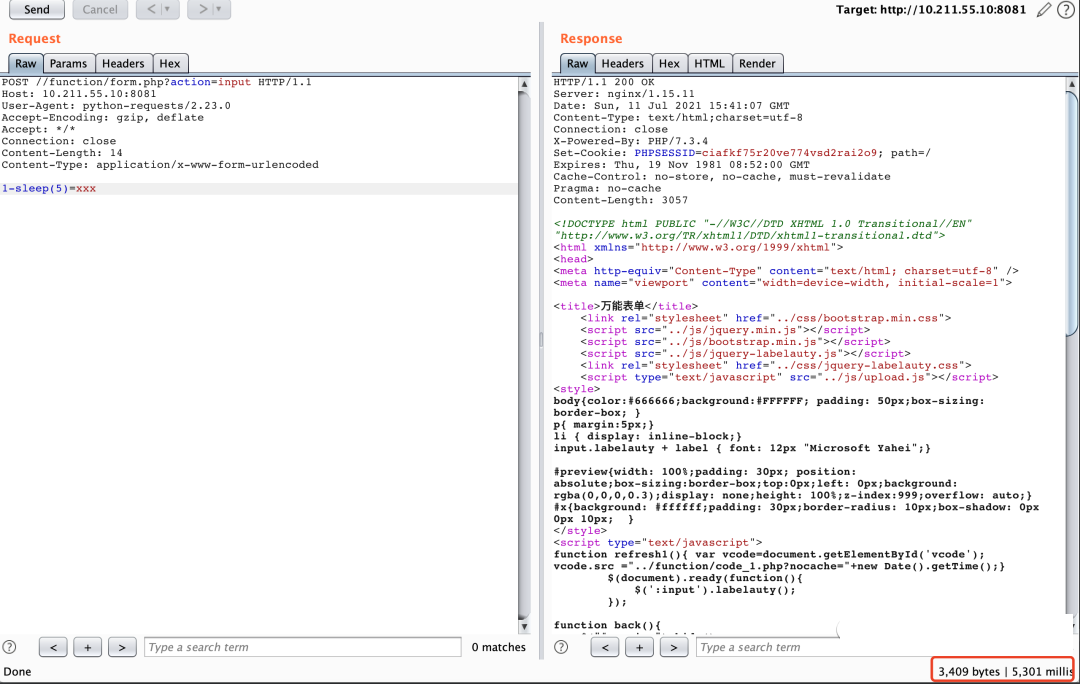Click the 'Pragma: no-cache' response header
1080x684 pixels.
(608, 188)
